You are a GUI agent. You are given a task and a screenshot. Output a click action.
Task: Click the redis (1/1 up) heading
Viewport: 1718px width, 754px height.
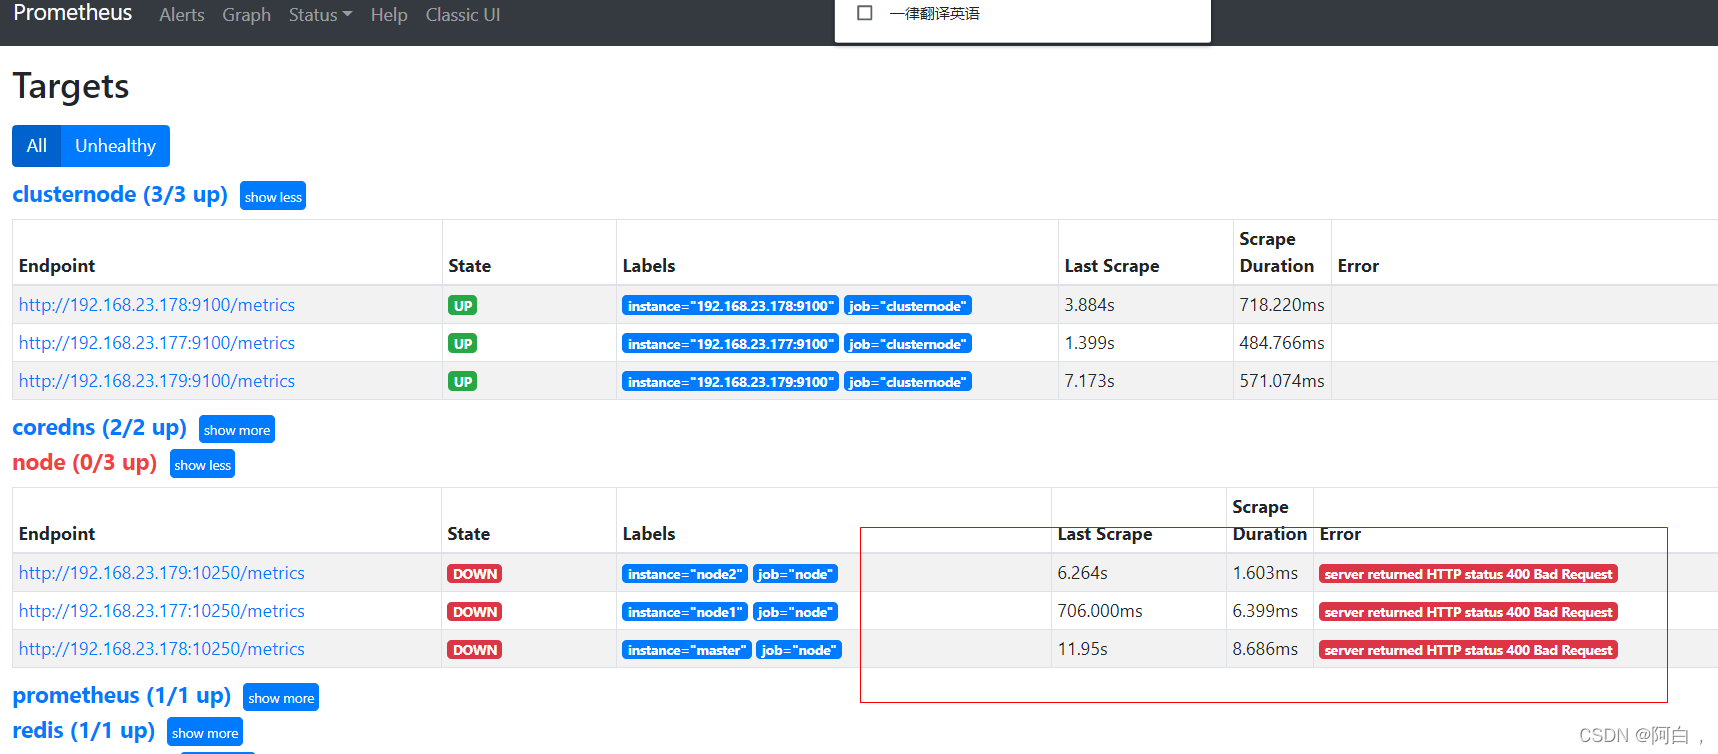tap(83, 730)
